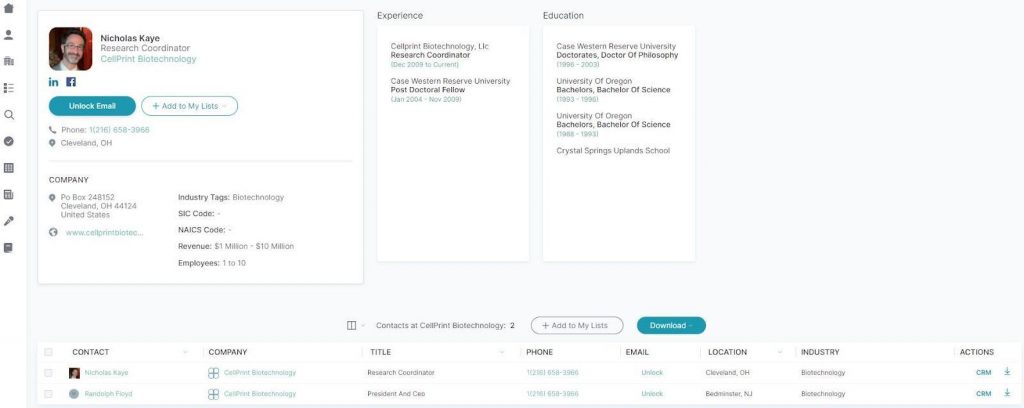The width and height of the screenshot is (1024, 408).
Task: Click the 'President And Ceo' title cell
Action: 397,394
